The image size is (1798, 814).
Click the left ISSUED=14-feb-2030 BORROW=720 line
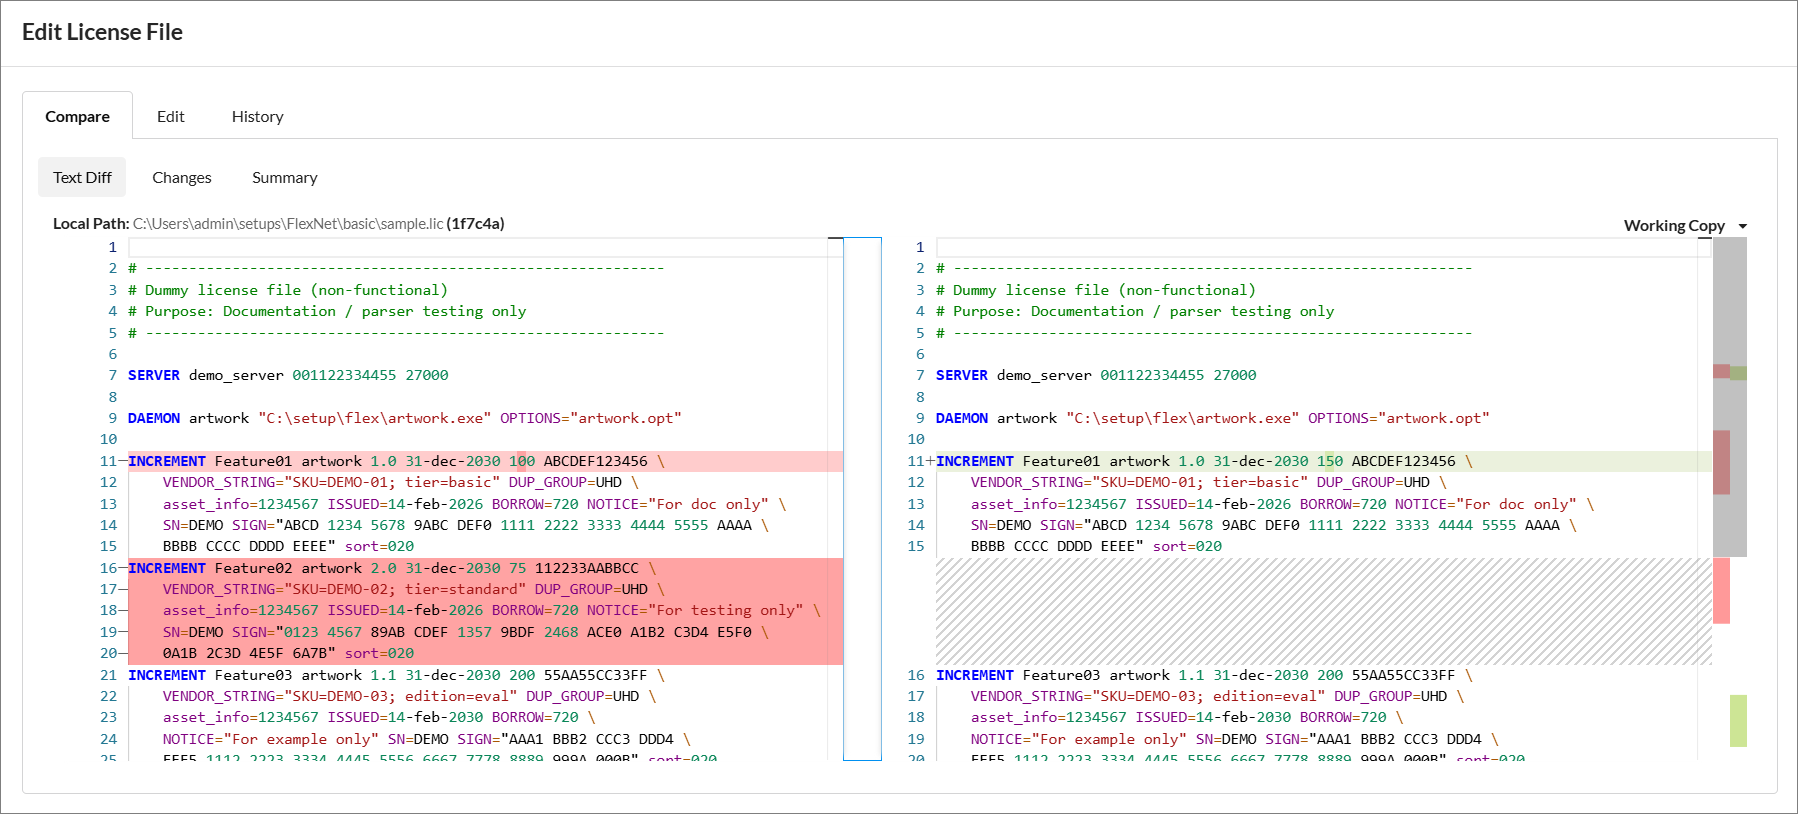pos(379,717)
